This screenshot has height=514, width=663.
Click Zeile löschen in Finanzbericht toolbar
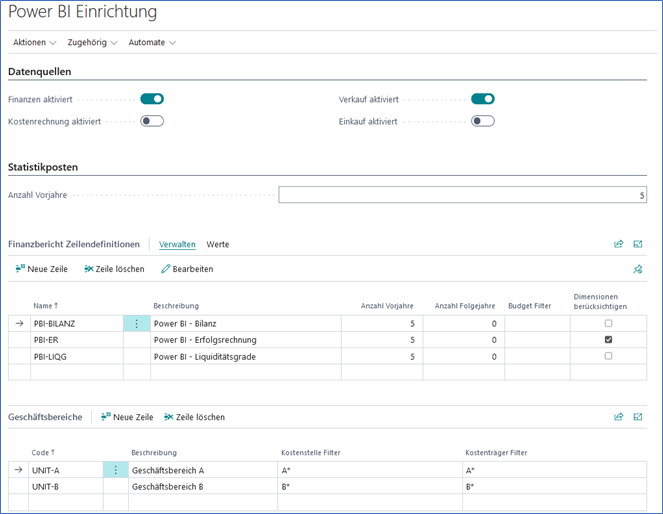pyautogui.click(x=114, y=269)
